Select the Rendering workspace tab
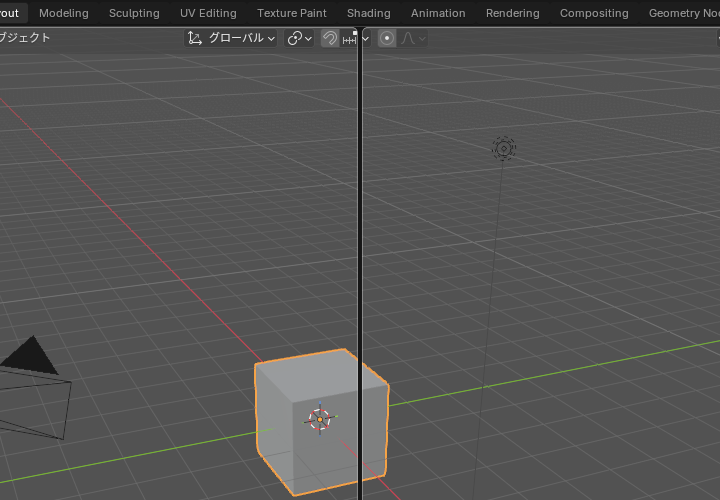The width and height of the screenshot is (720, 500). [512, 13]
